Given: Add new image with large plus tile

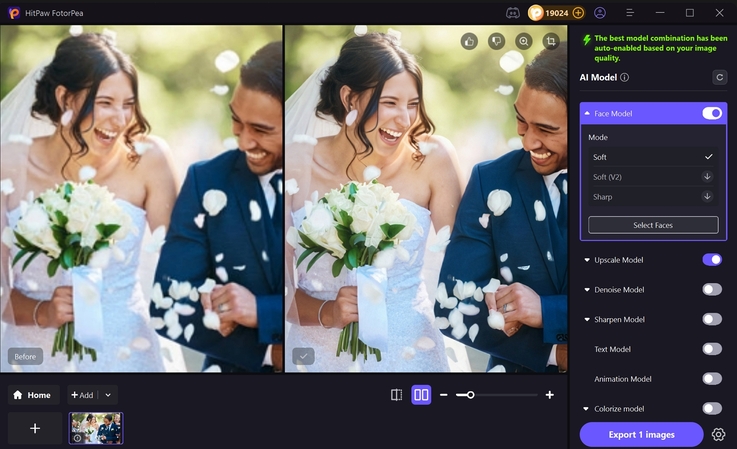Looking at the screenshot, I should pos(35,428).
